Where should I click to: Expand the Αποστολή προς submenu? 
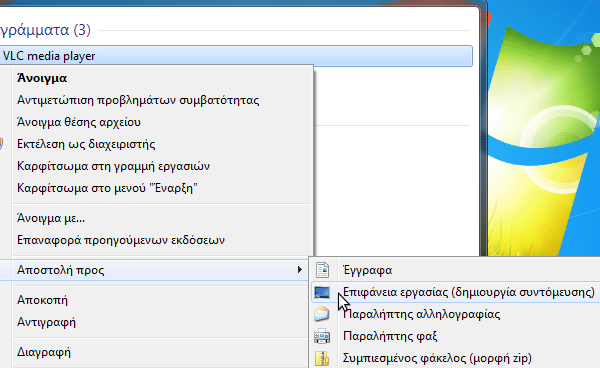pos(155,270)
